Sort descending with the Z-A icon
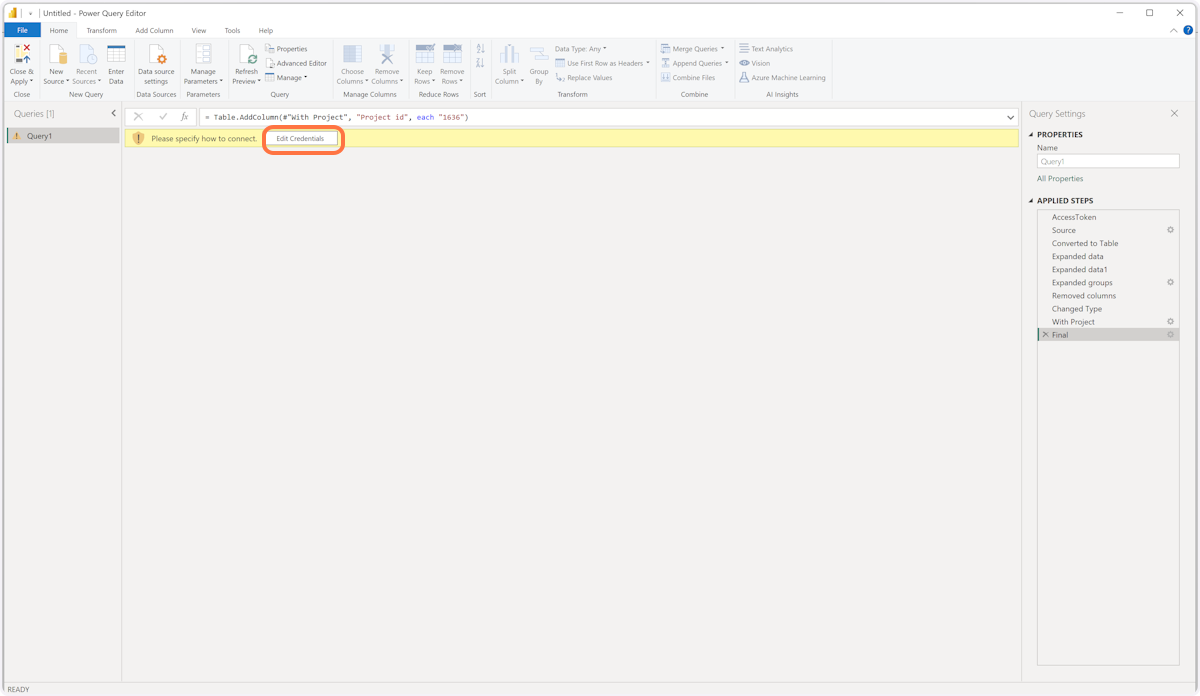 point(480,63)
